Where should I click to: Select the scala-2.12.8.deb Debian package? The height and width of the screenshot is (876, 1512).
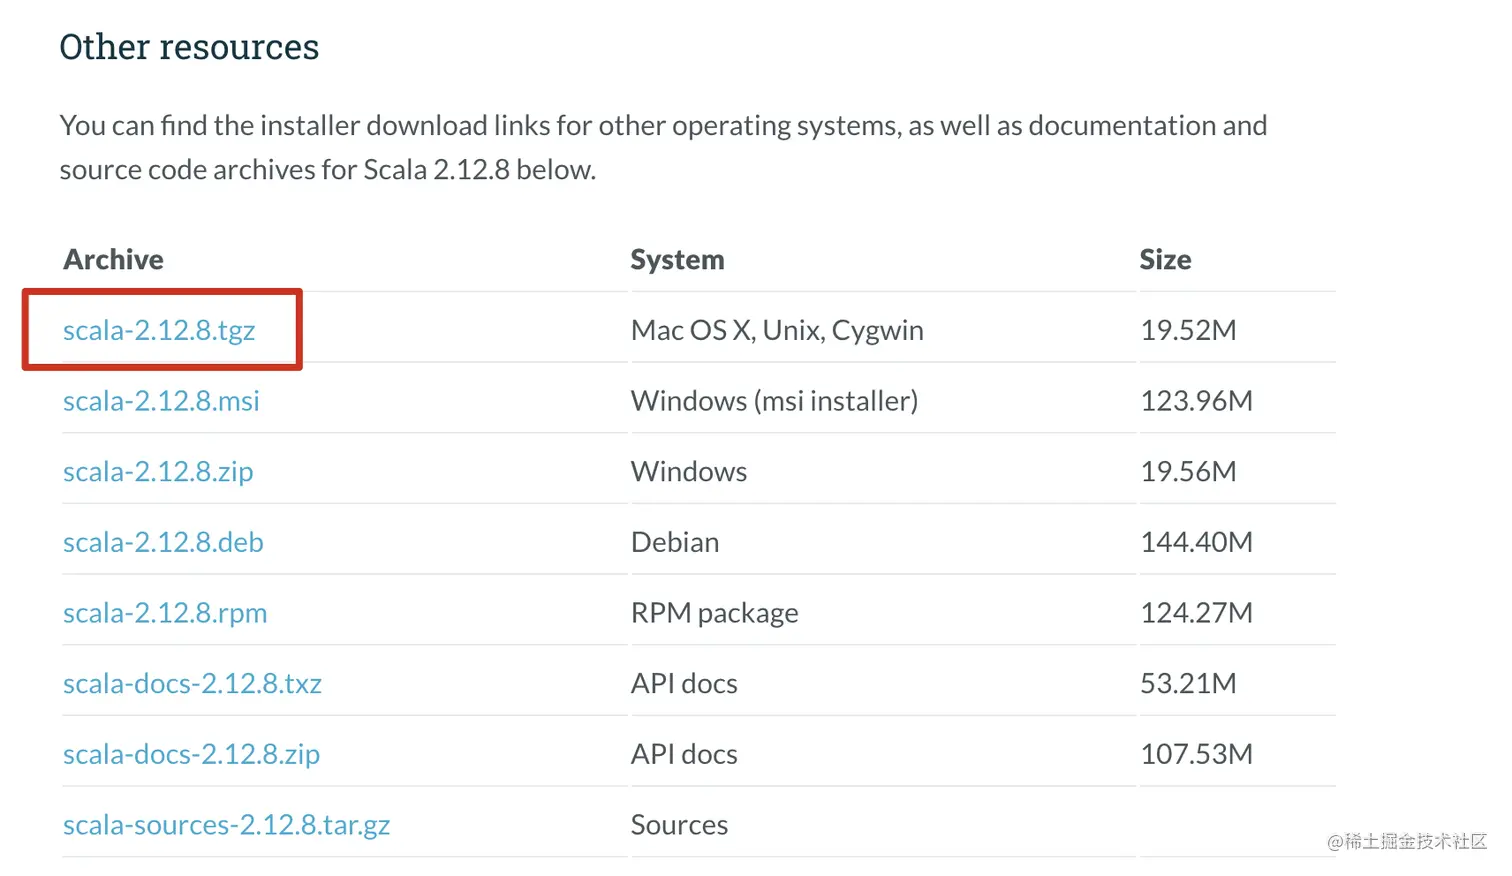(163, 542)
